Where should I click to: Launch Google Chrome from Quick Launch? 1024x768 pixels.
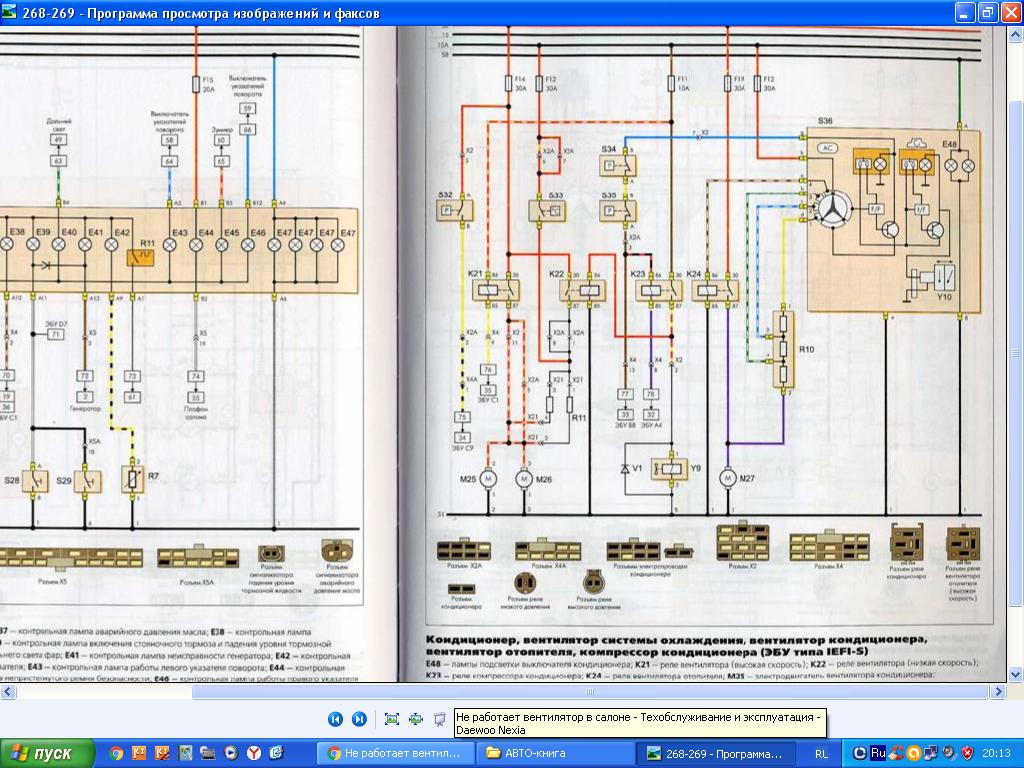[116, 753]
